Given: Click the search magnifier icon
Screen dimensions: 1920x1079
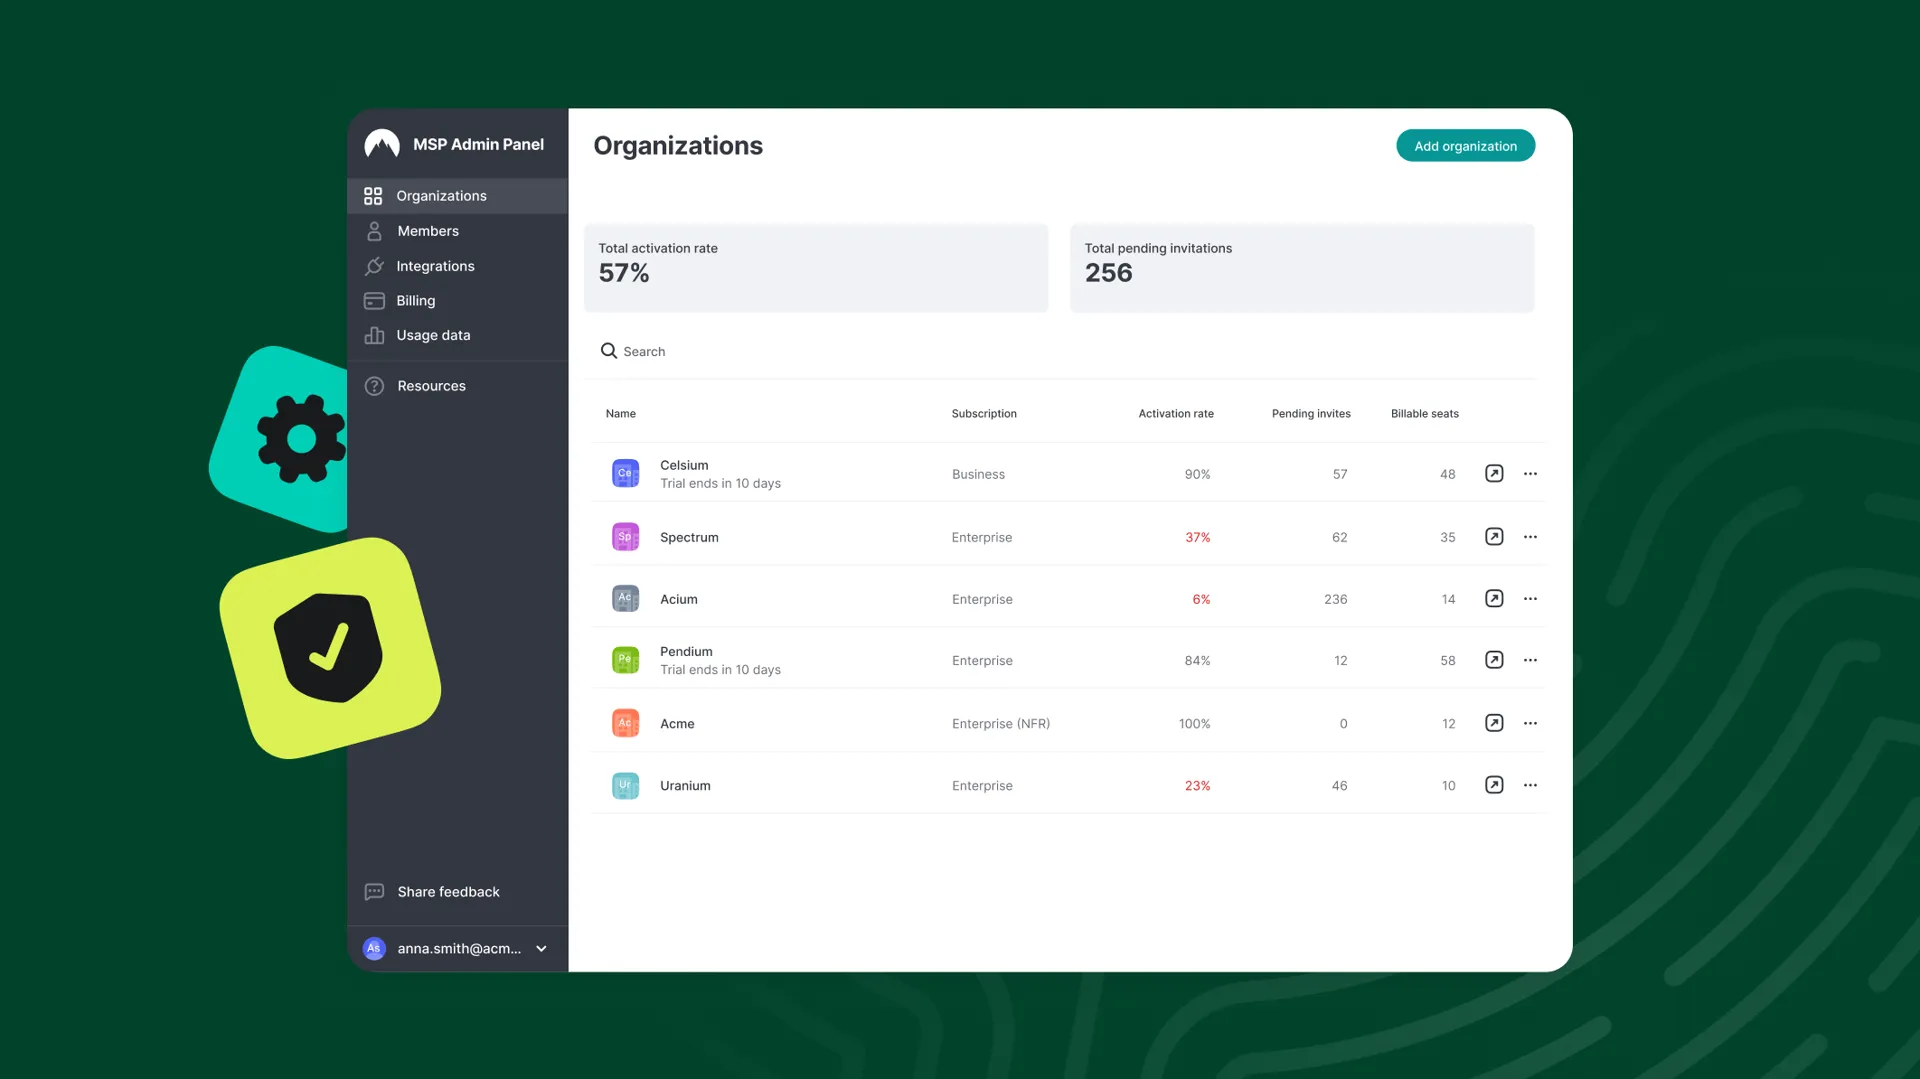Looking at the screenshot, I should [608, 350].
